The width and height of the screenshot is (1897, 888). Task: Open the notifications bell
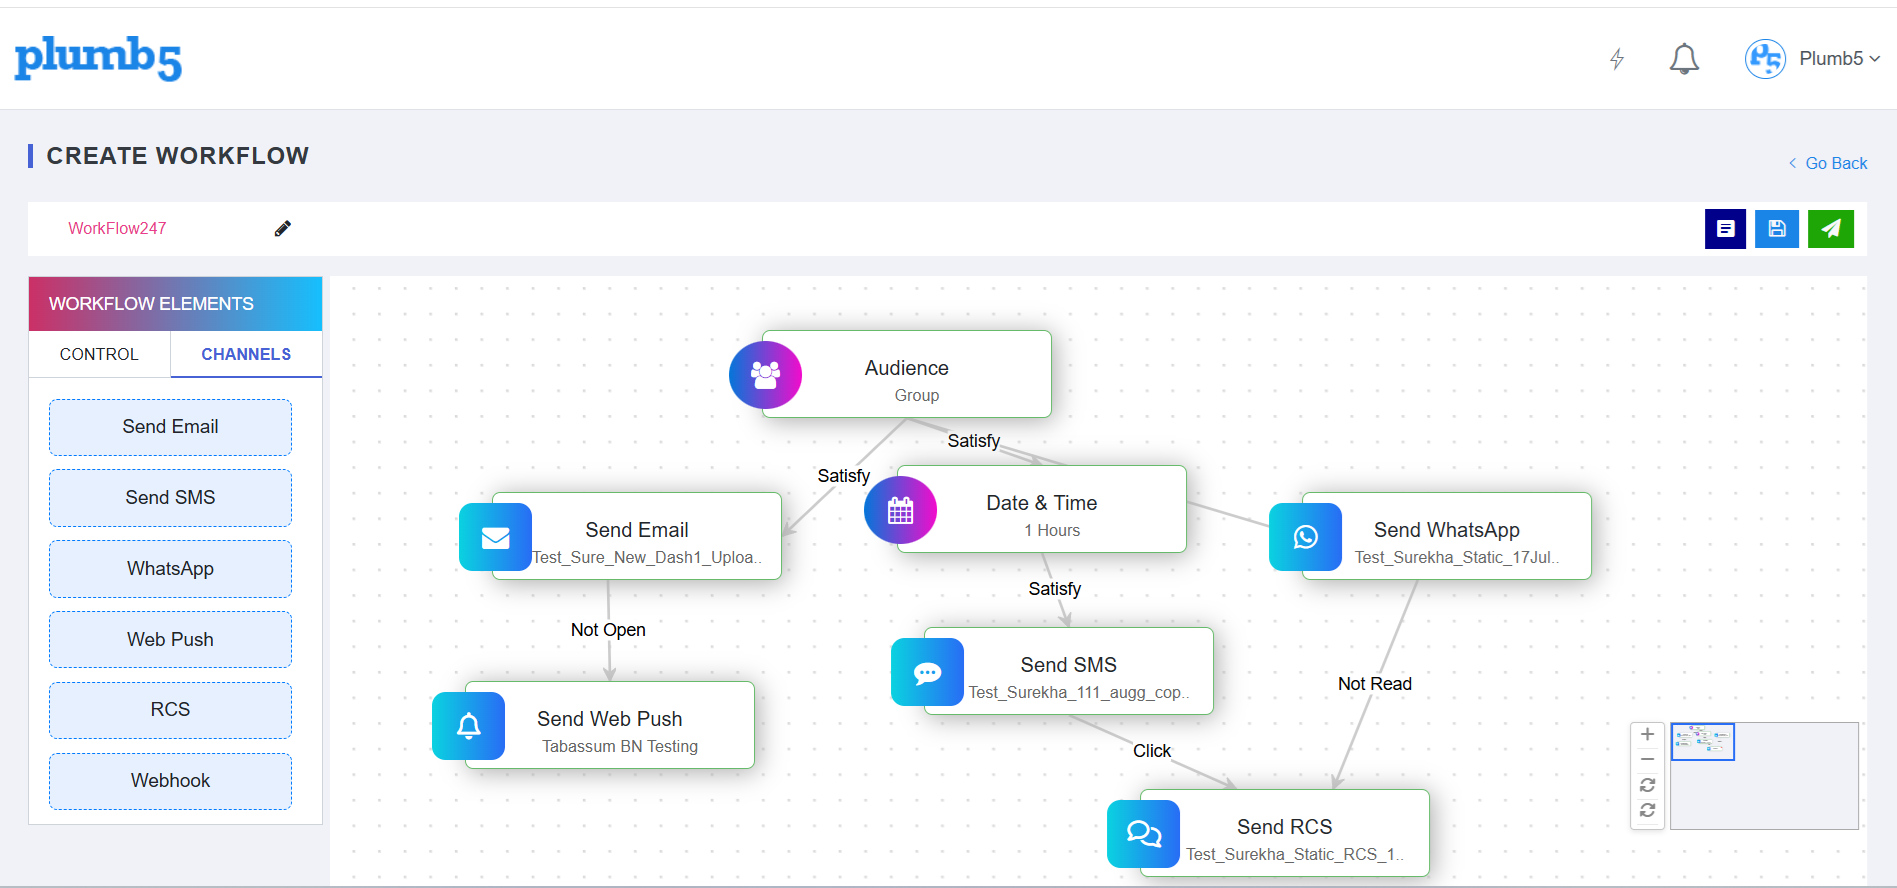1684,59
